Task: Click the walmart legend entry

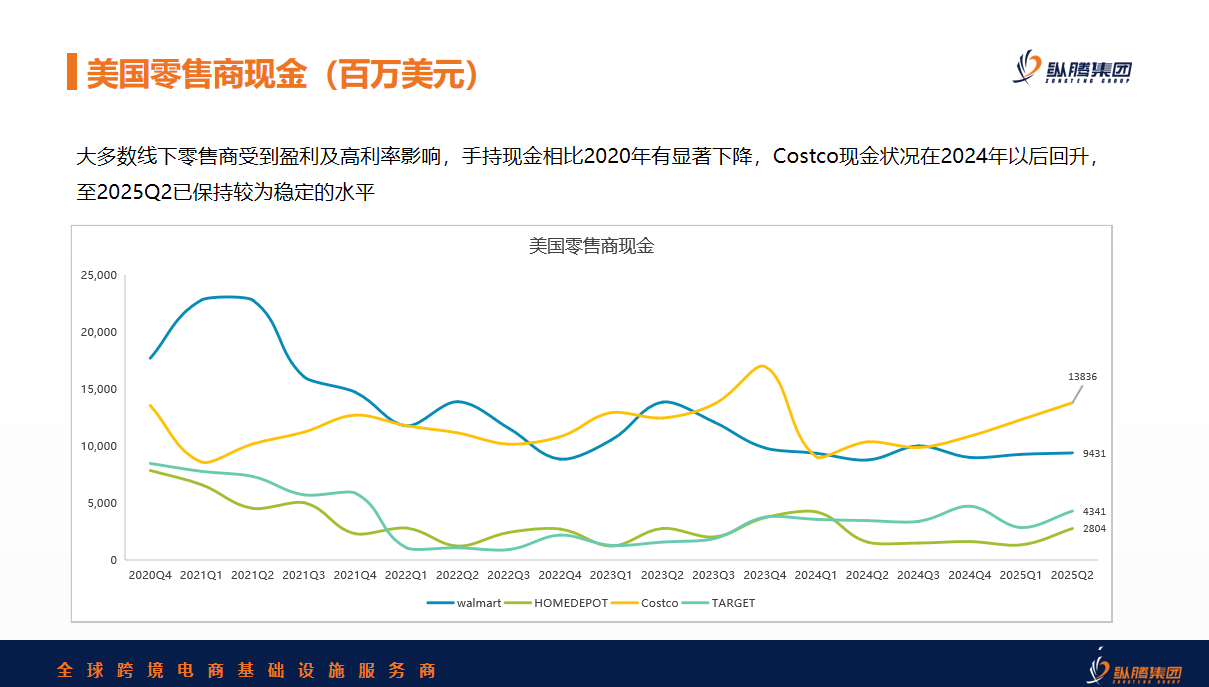Action: tap(465, 603)
